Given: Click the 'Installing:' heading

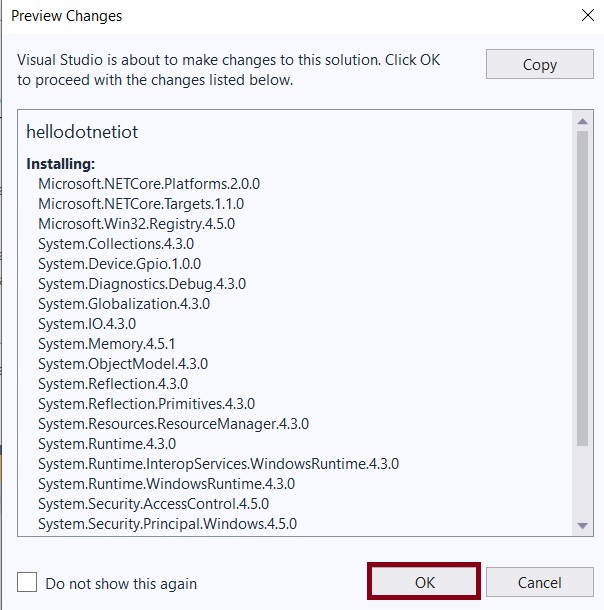Looking at the screenshot, I should pos(61,163).
